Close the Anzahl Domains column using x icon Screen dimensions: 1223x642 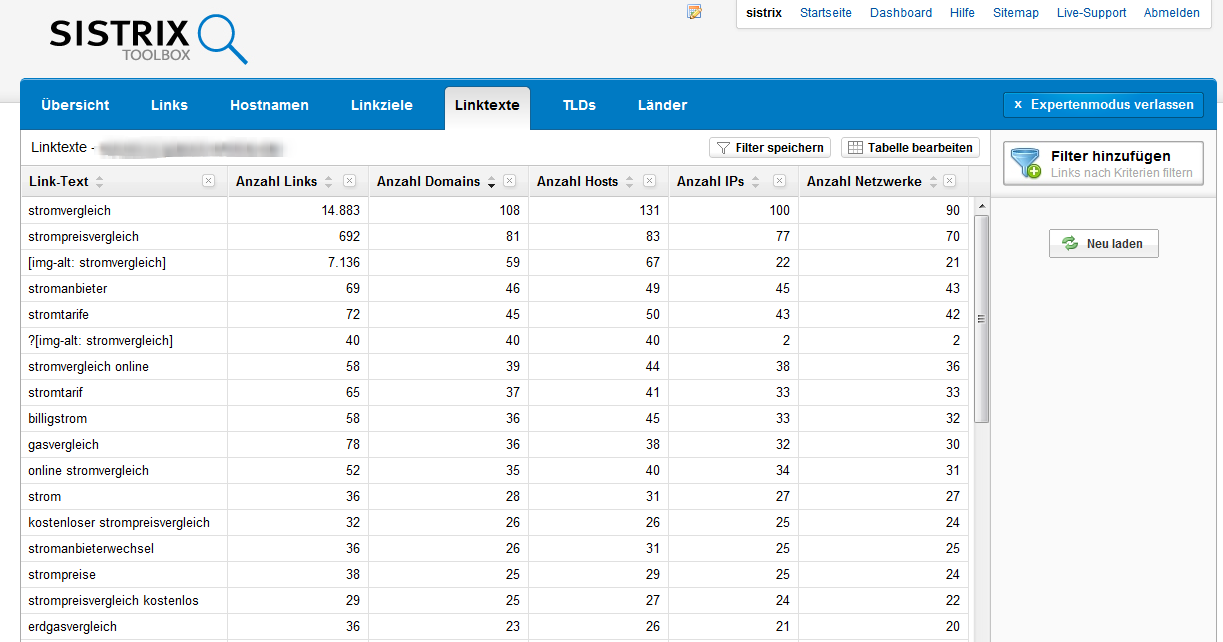[509, 181]
